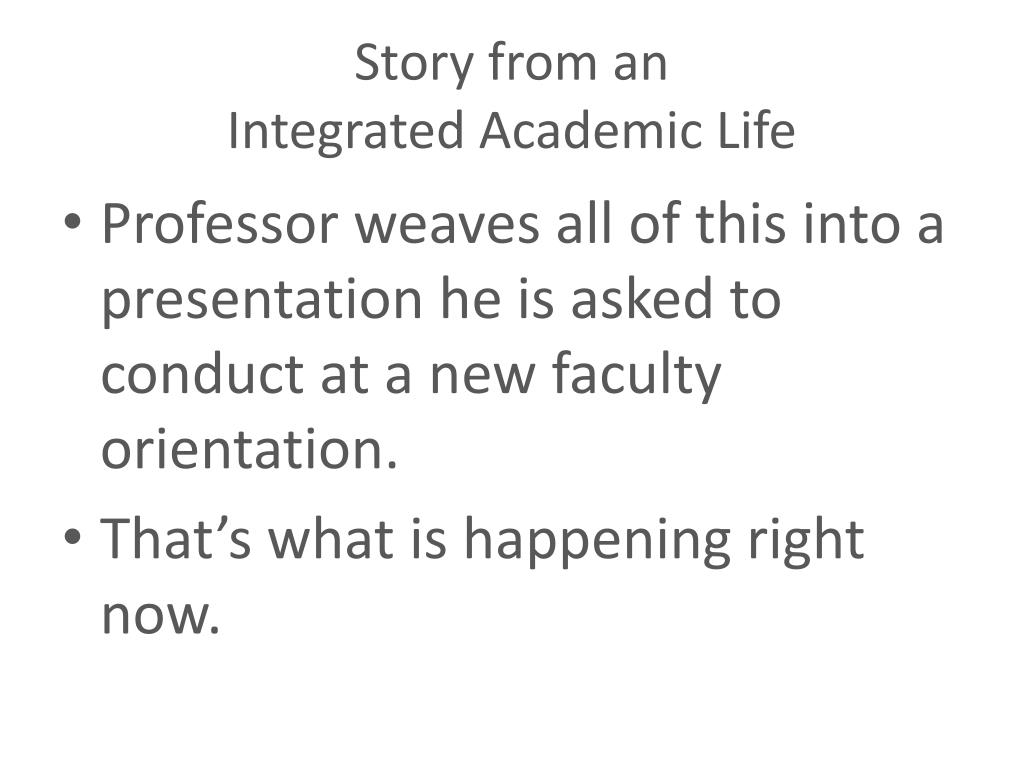
Task: Select the second bullet point marker
Action: click(x=72, y=537)
